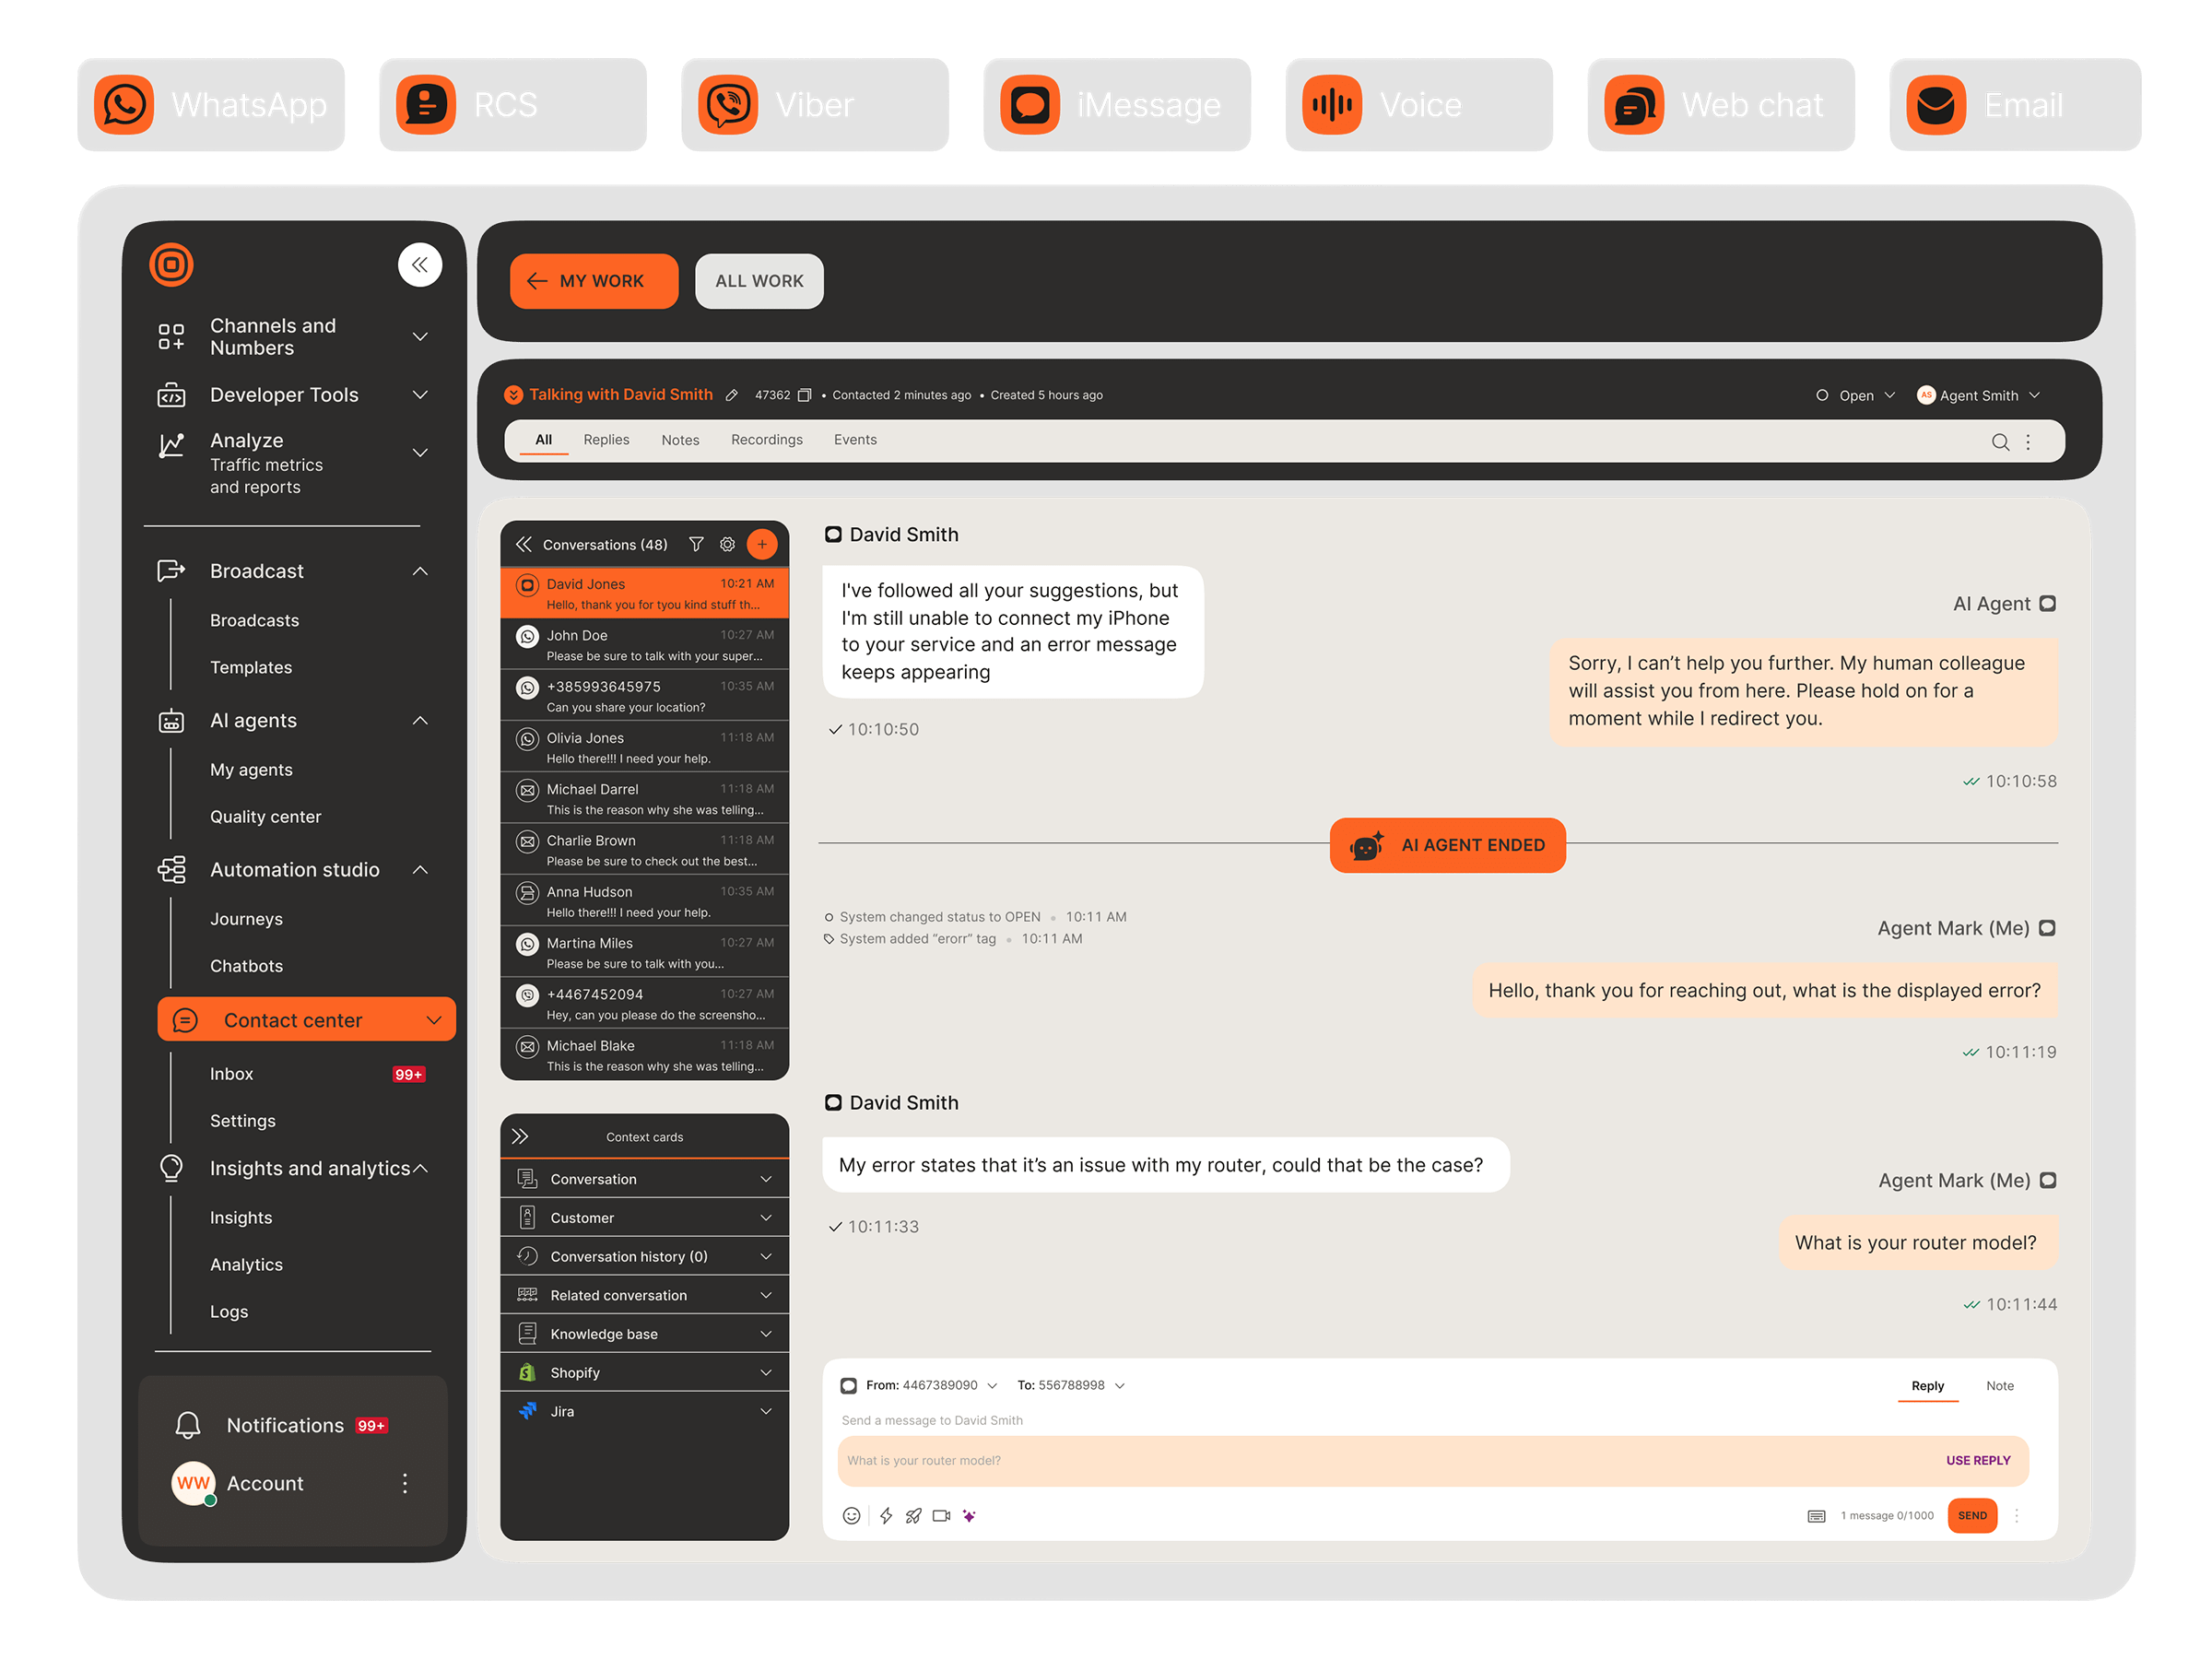Start a video attachment via the camera icon
The image size is (2212, 1659).
(x=941, y=1515)
